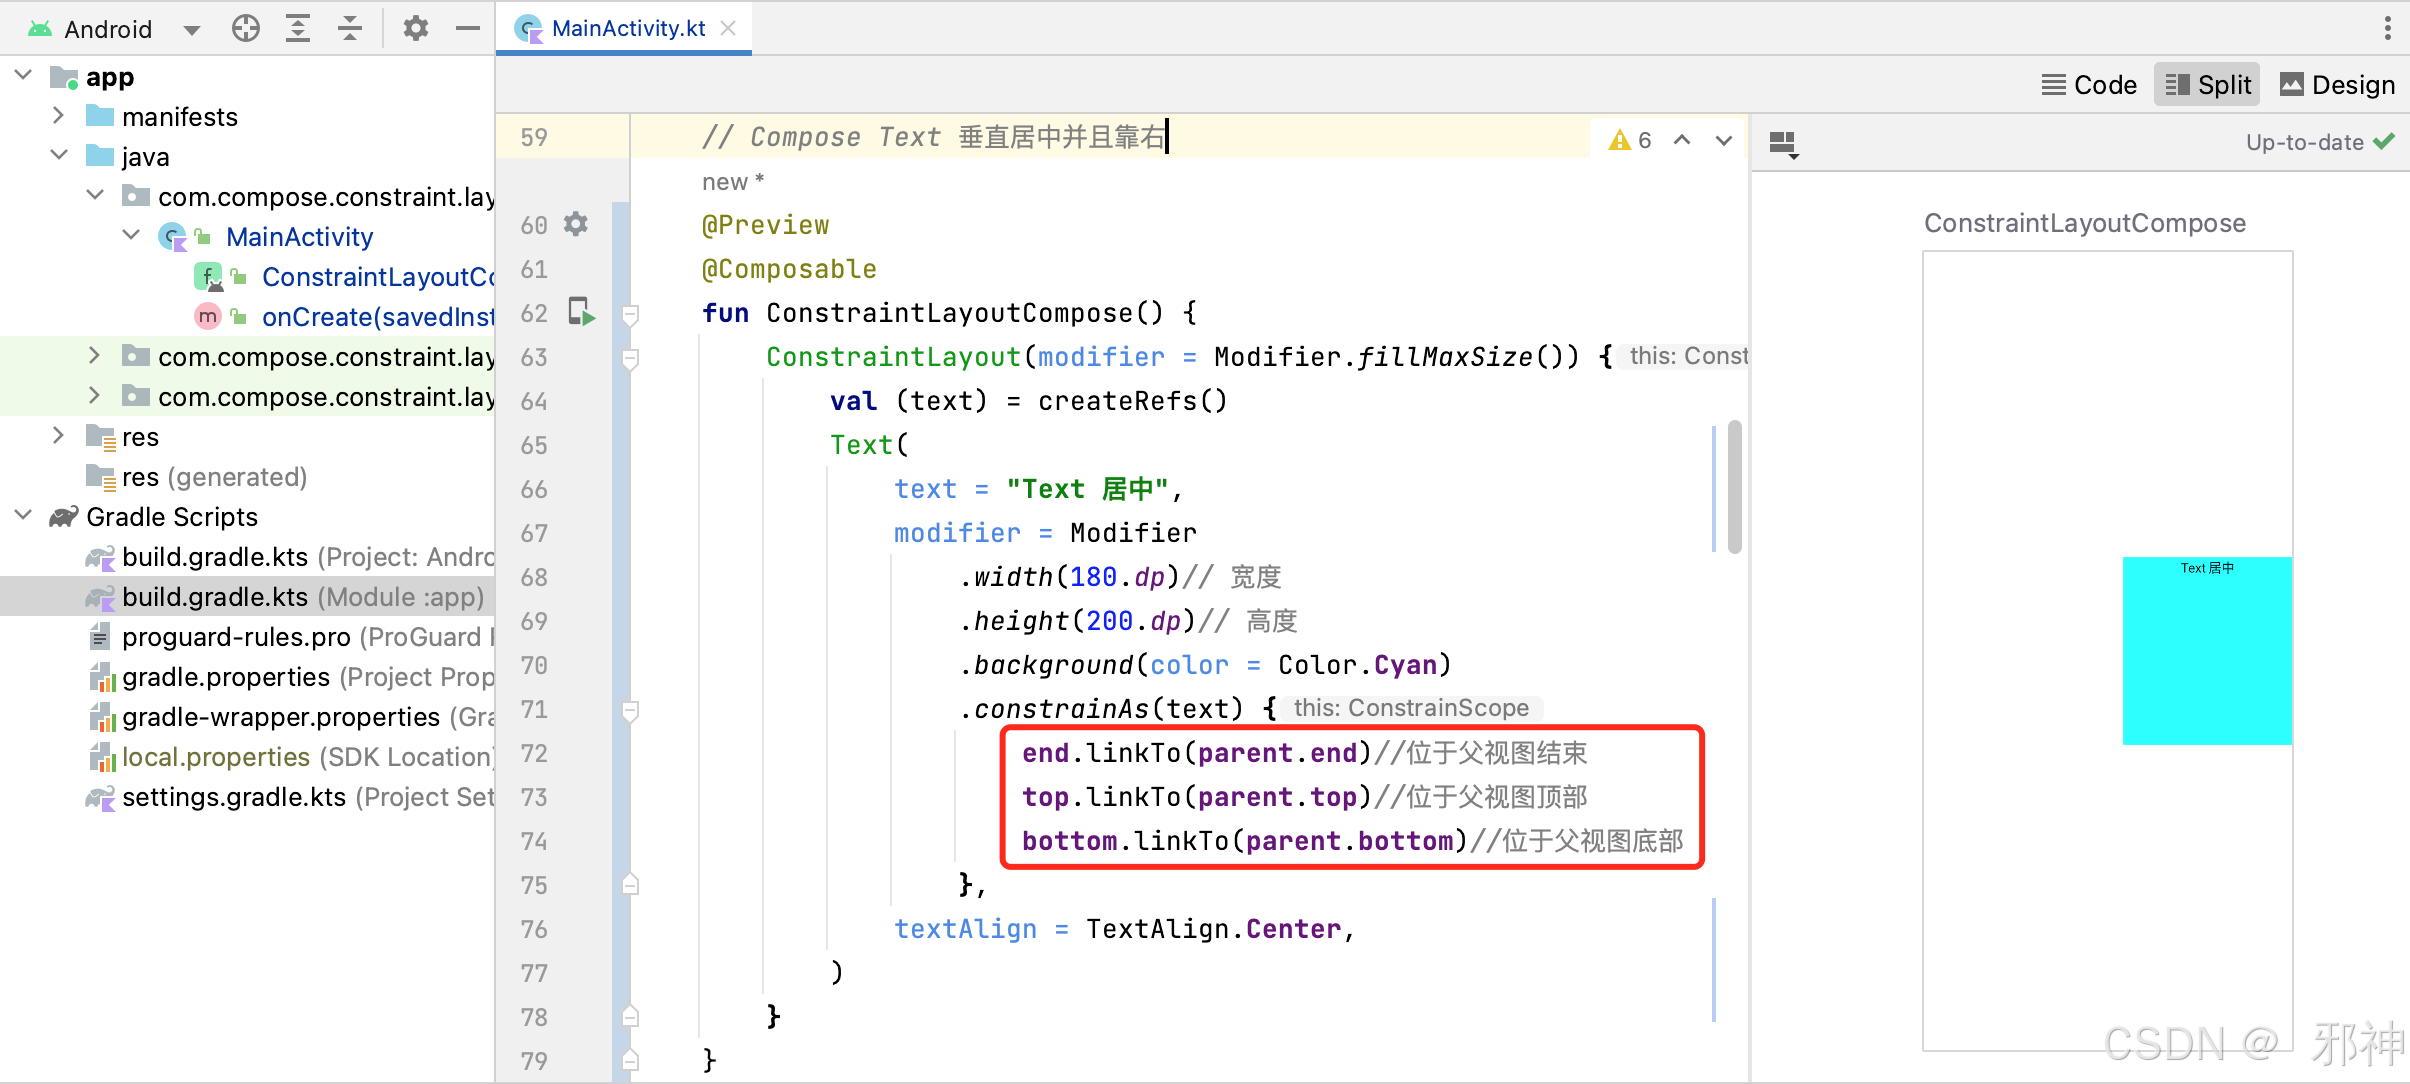2410x1084 pixels.
Task: Click the select opened file target icon
Action: [245, 29]
